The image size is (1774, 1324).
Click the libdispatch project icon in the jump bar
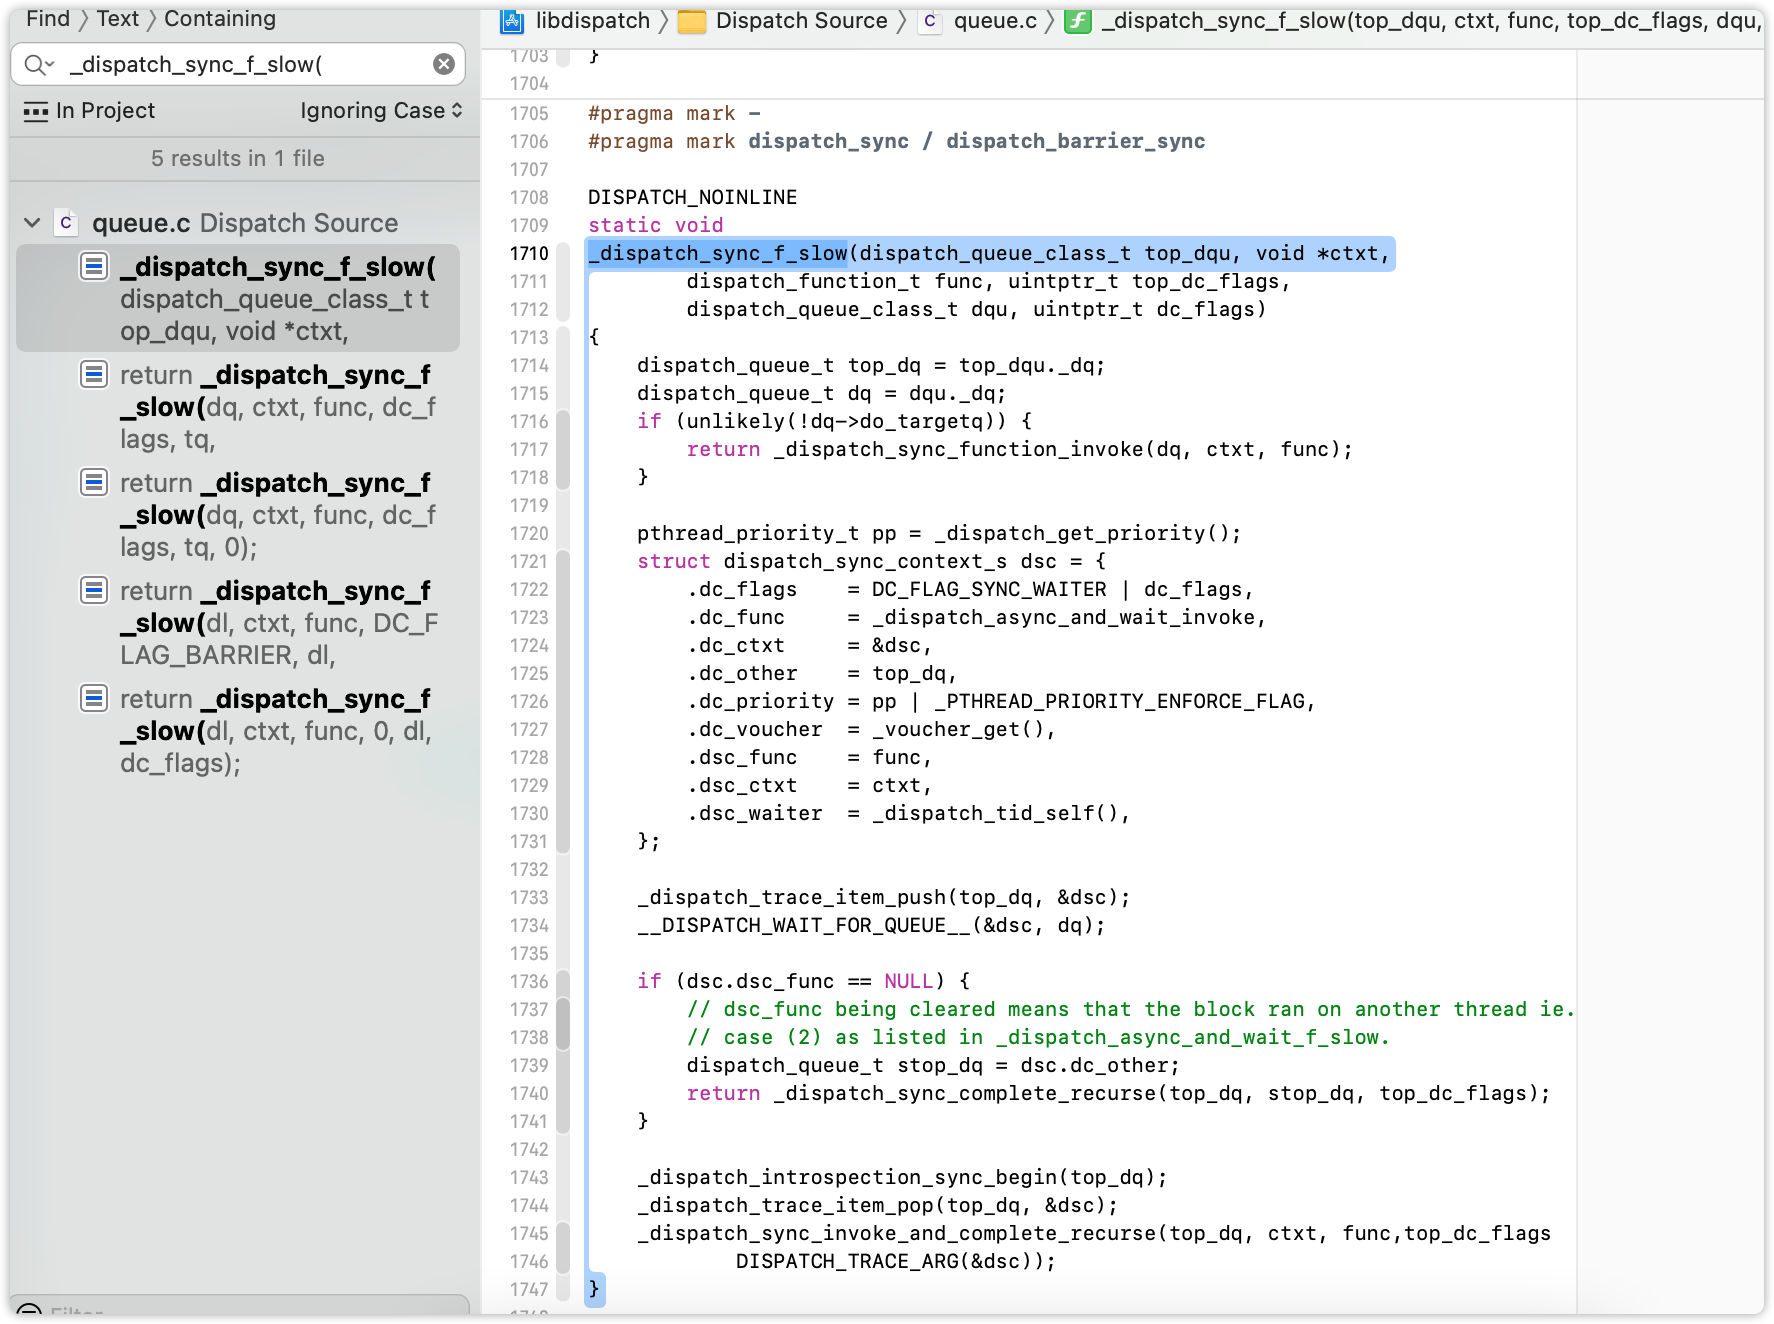click(512, 20)
